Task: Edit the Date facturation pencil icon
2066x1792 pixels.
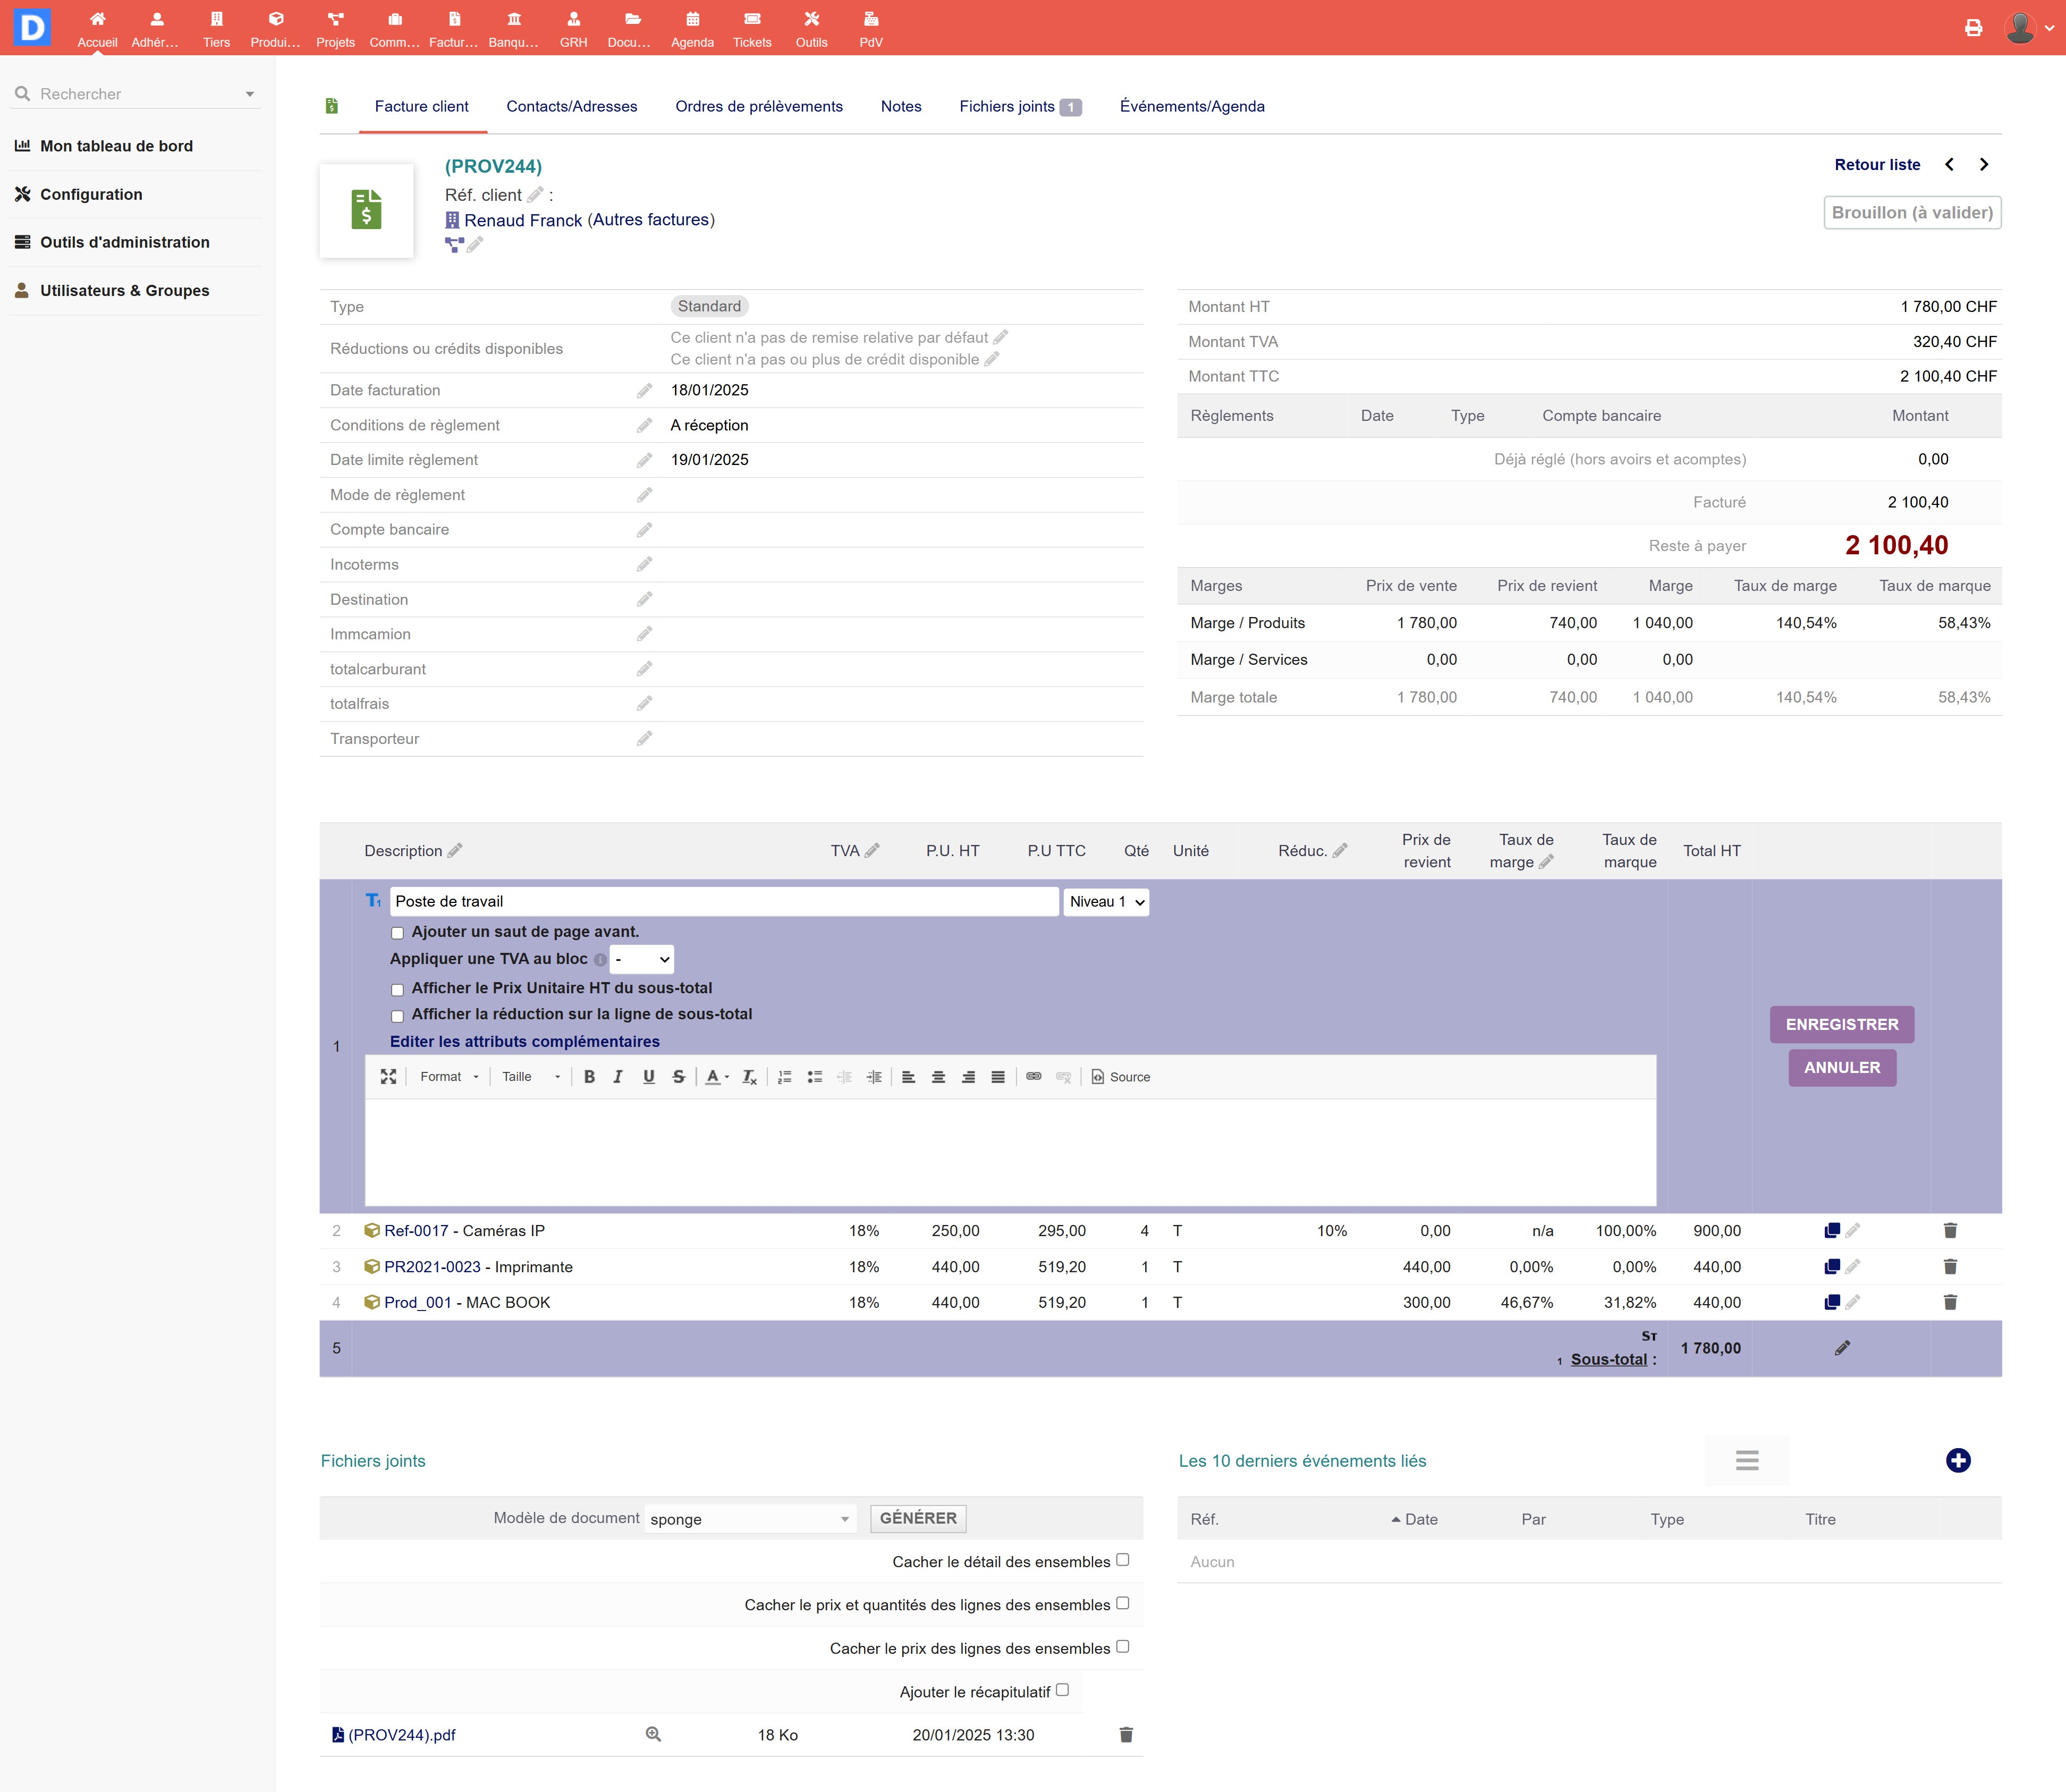Action: pos(644,391)
